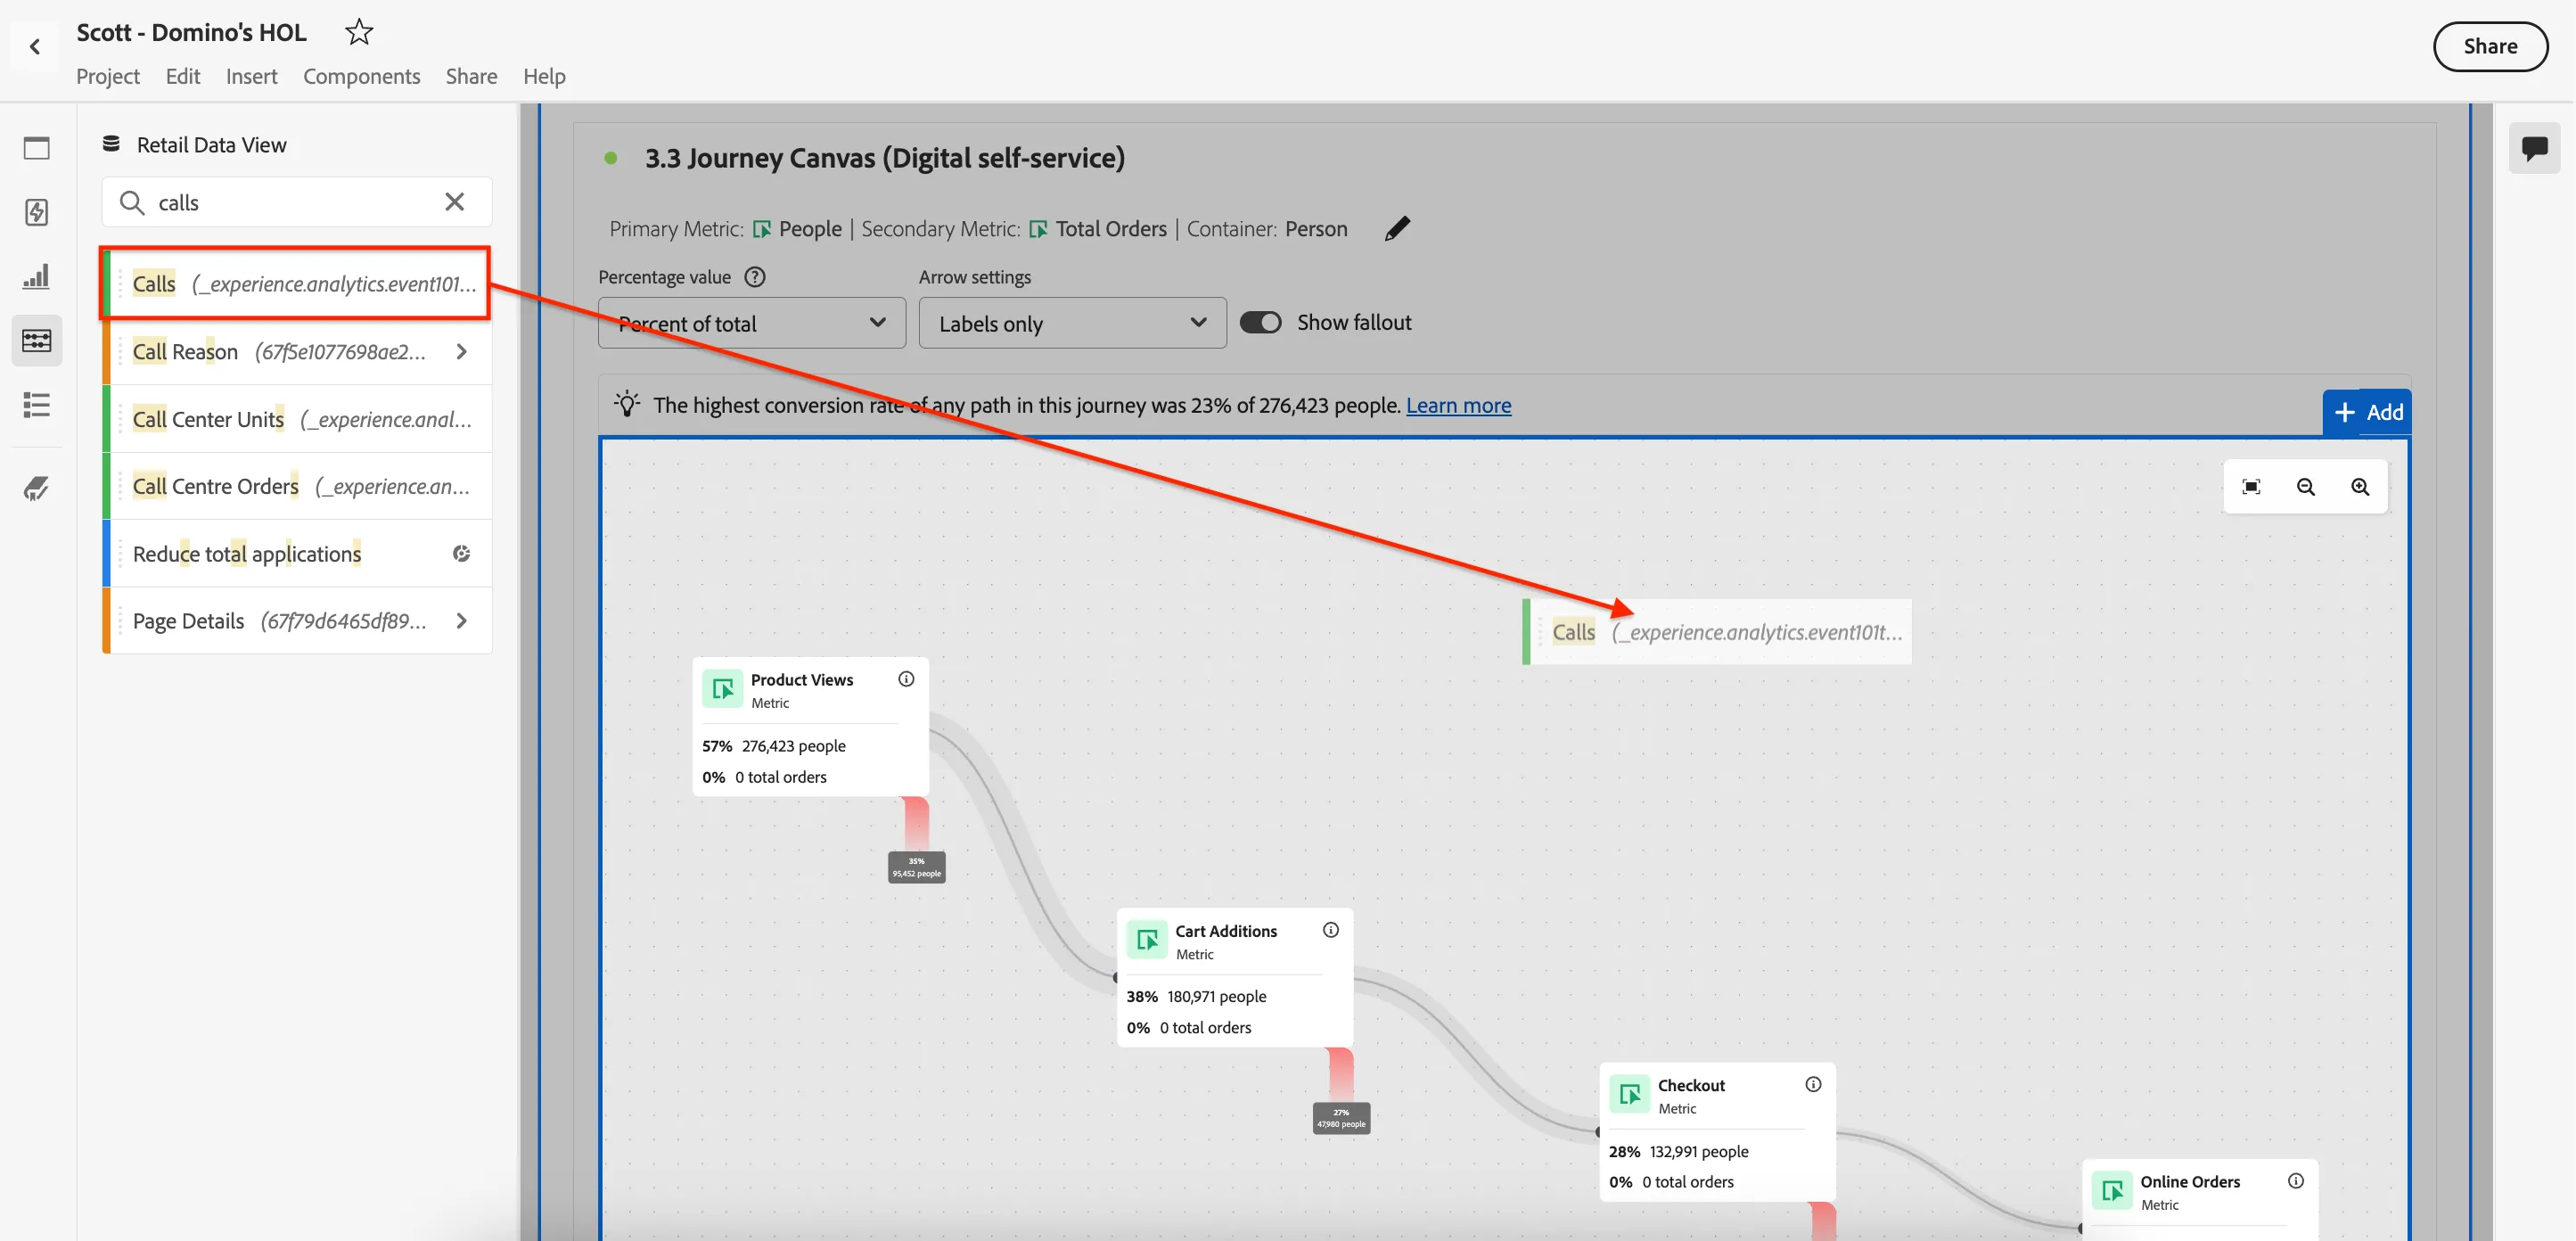The image size is (2576, 1241).
Task: Open the Percent of total dropdown
Action: coord(752,323)
